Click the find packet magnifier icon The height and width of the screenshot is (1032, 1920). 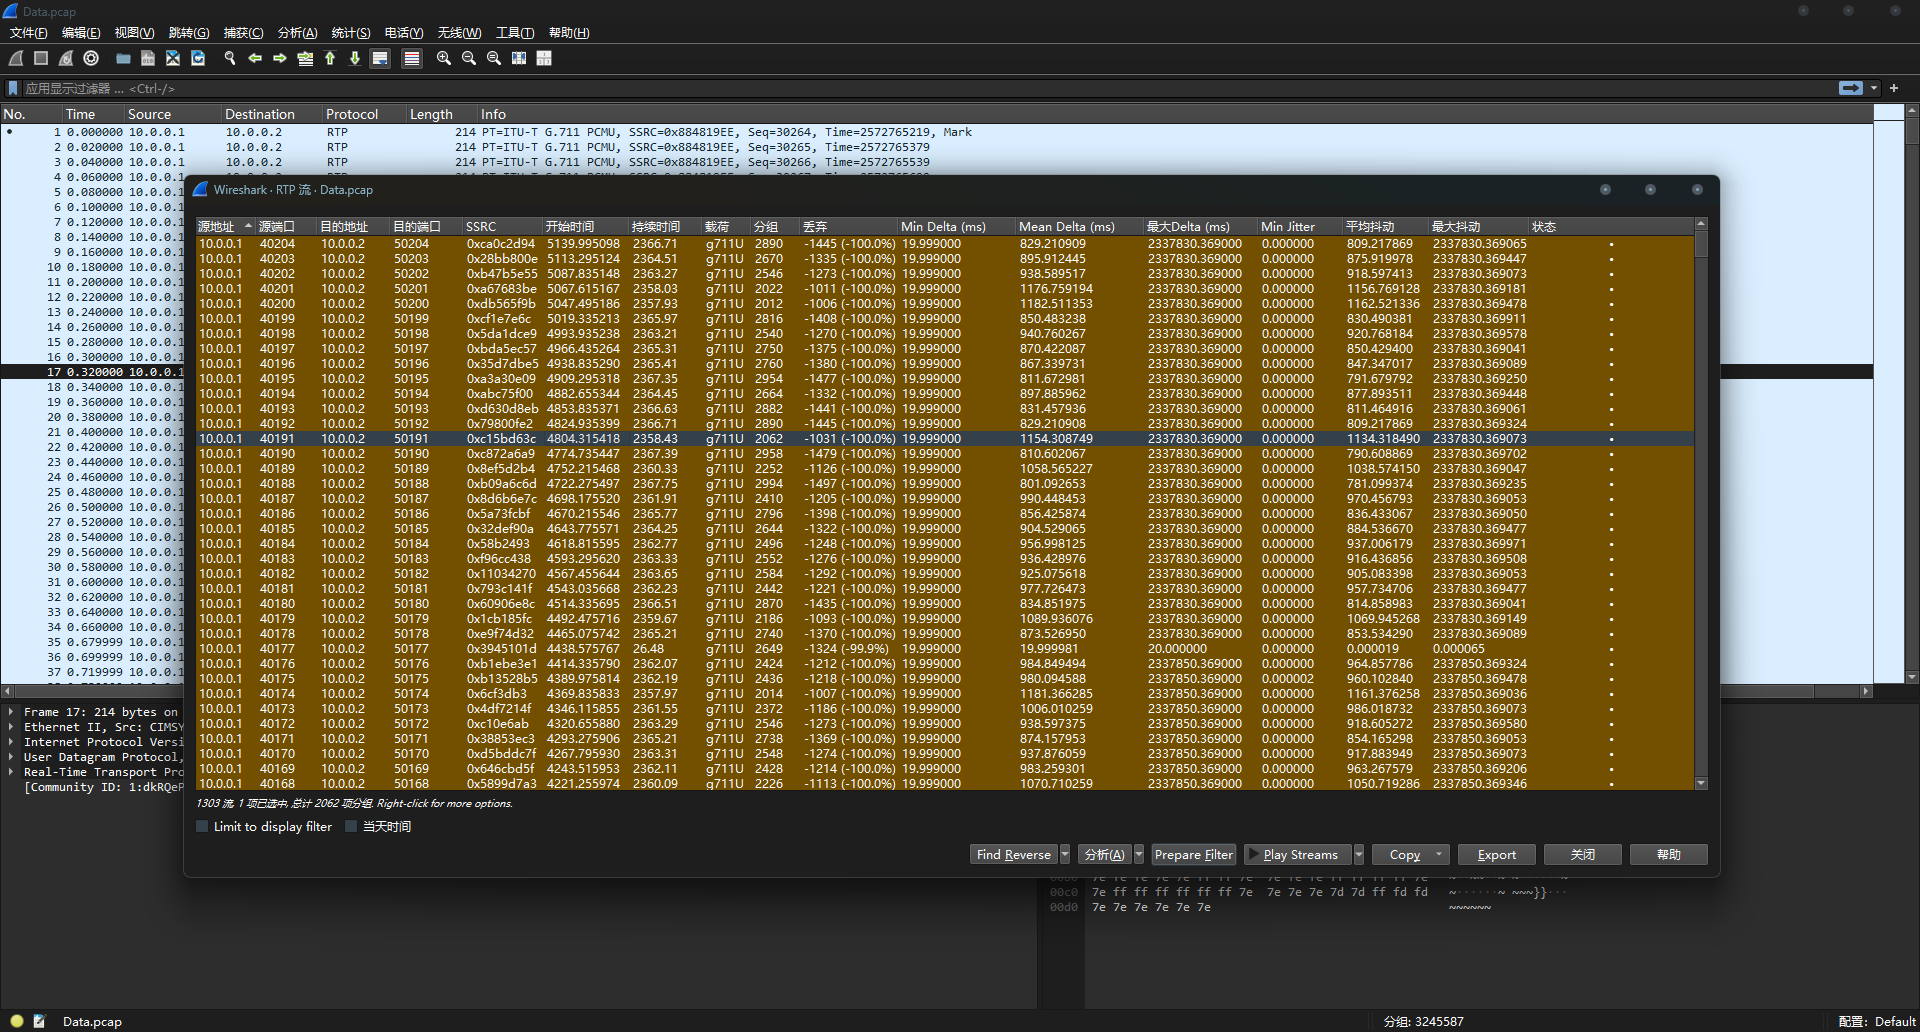point(230,59)
